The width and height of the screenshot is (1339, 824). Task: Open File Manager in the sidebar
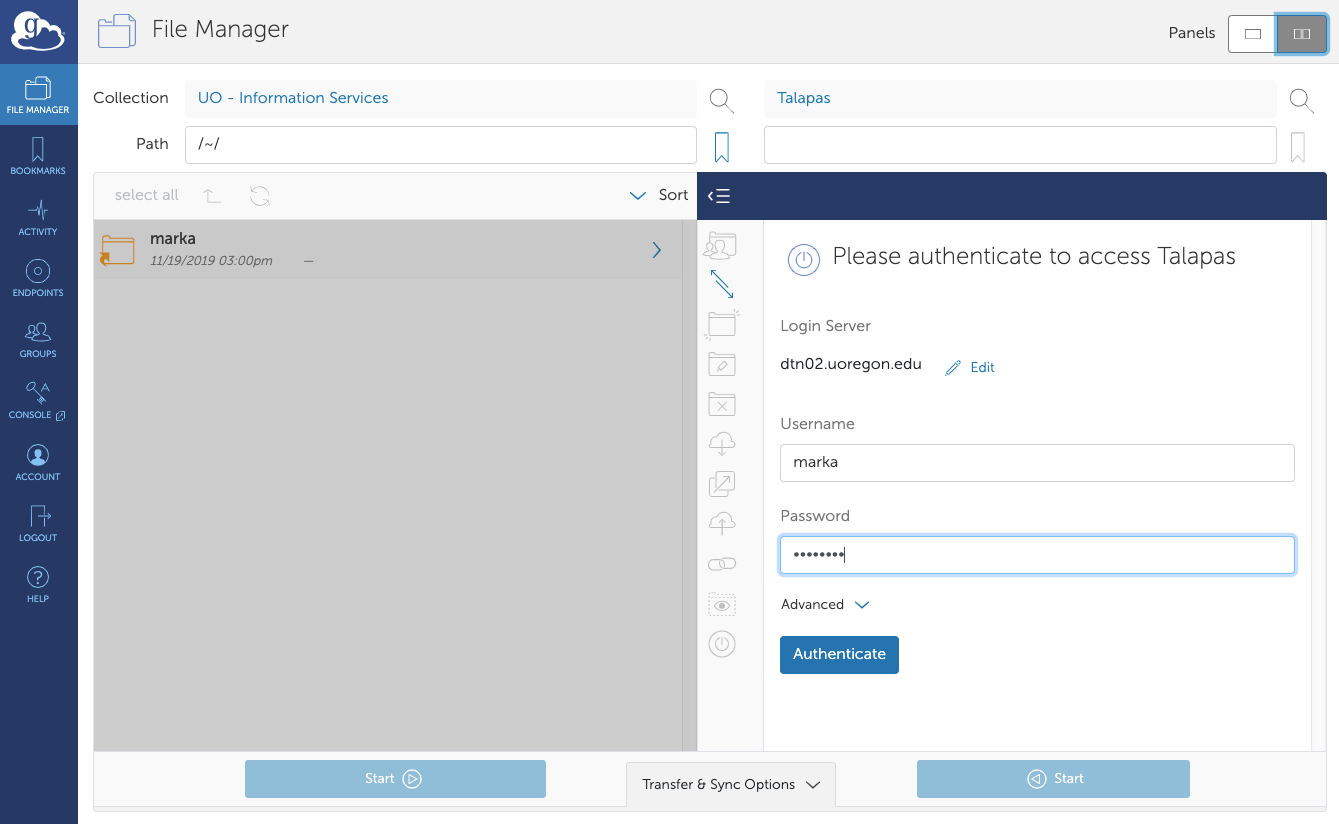point(38,94)
